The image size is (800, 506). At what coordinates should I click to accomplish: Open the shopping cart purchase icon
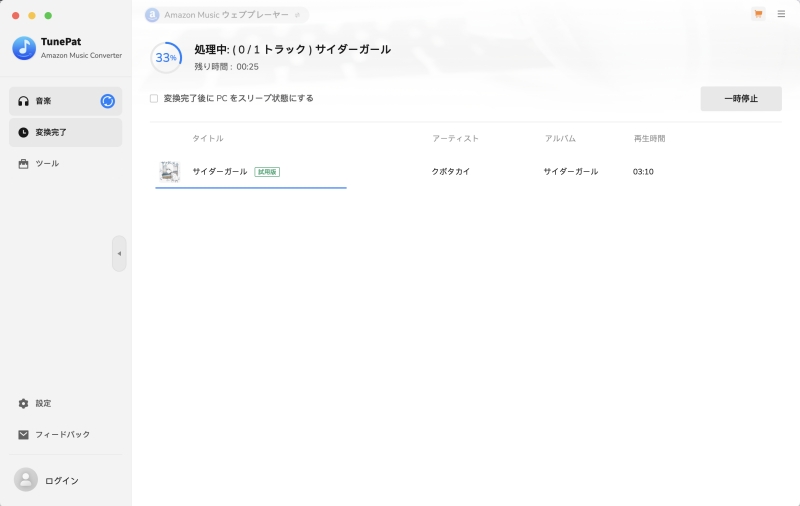(758, 14)
